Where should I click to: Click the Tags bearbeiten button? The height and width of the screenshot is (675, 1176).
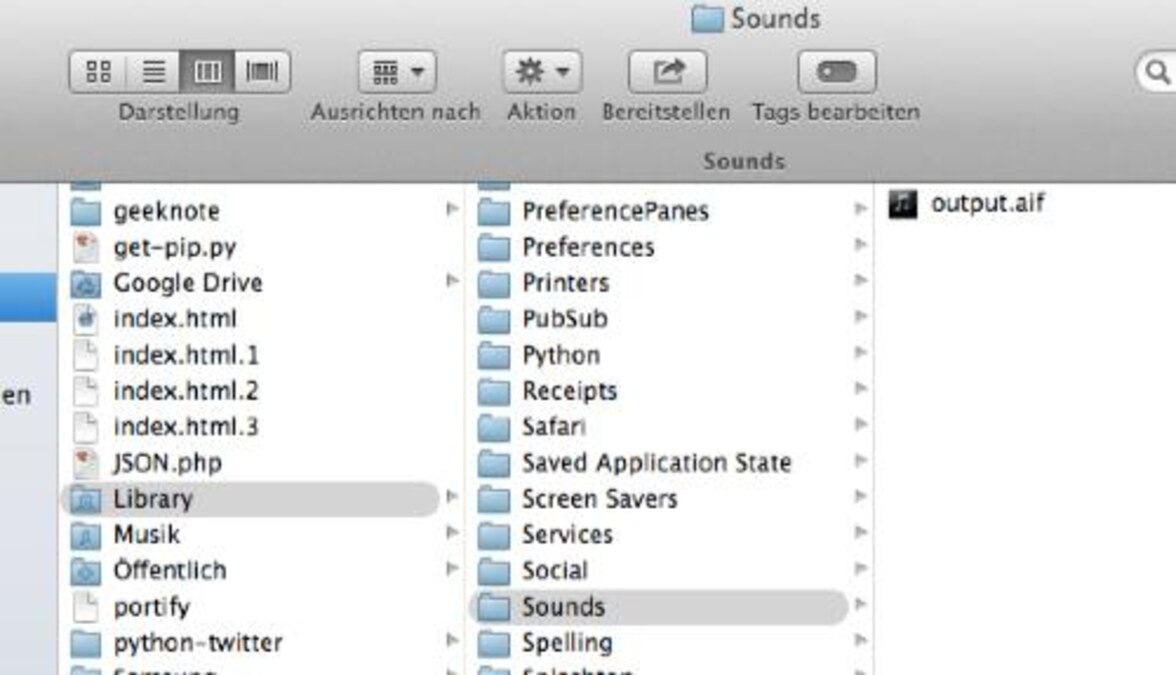point(836,72)
